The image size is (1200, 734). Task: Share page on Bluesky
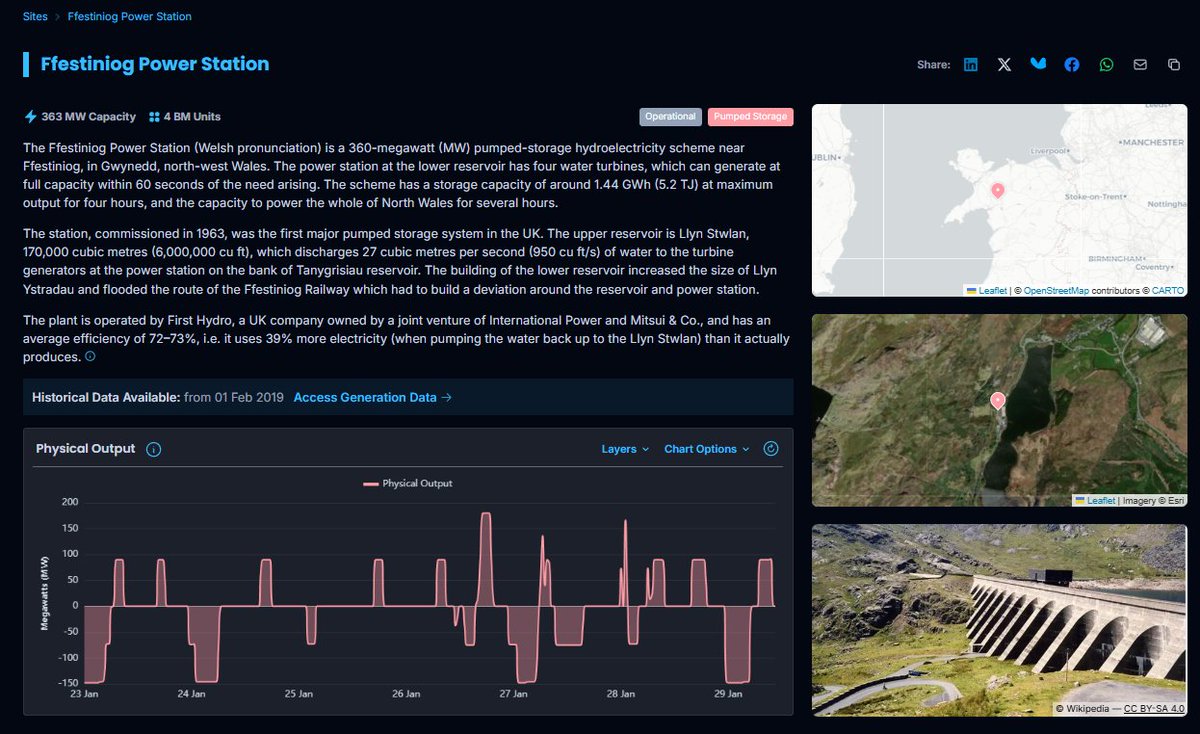click(1039, 64)
